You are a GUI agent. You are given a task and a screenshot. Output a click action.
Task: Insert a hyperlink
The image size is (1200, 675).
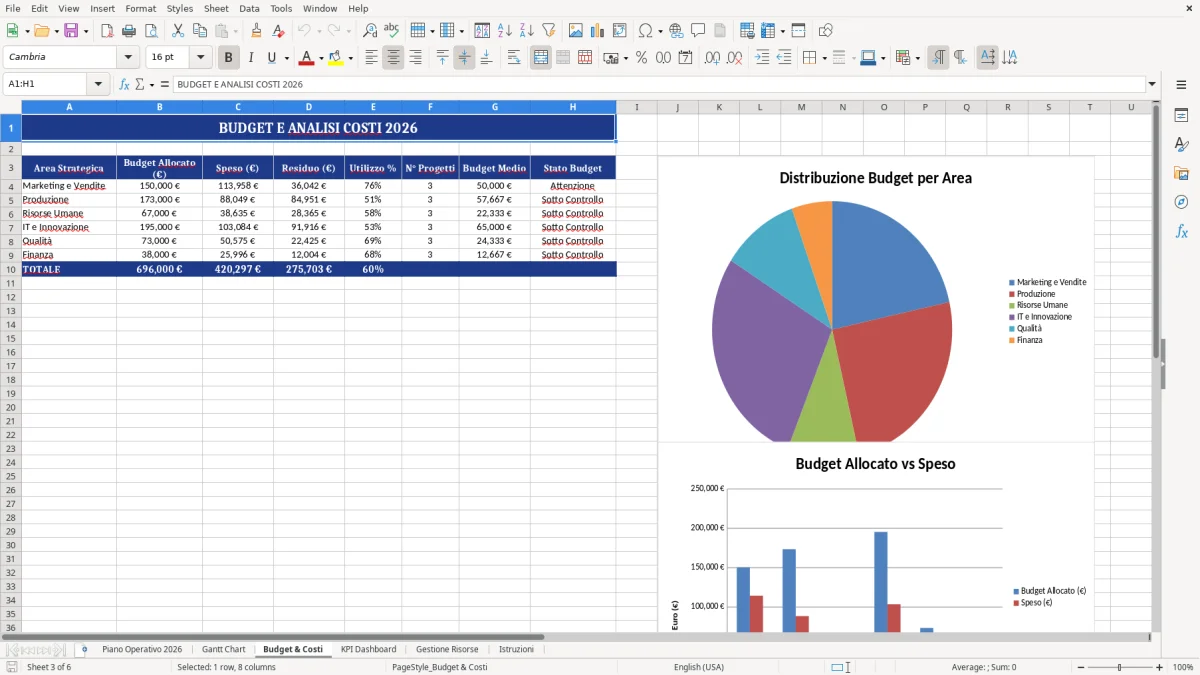point(676,31)
